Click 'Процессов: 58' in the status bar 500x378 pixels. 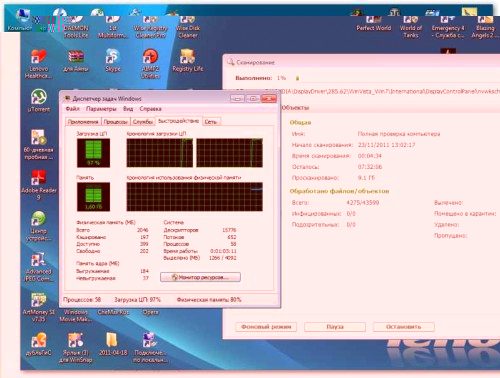pos(82,300)
